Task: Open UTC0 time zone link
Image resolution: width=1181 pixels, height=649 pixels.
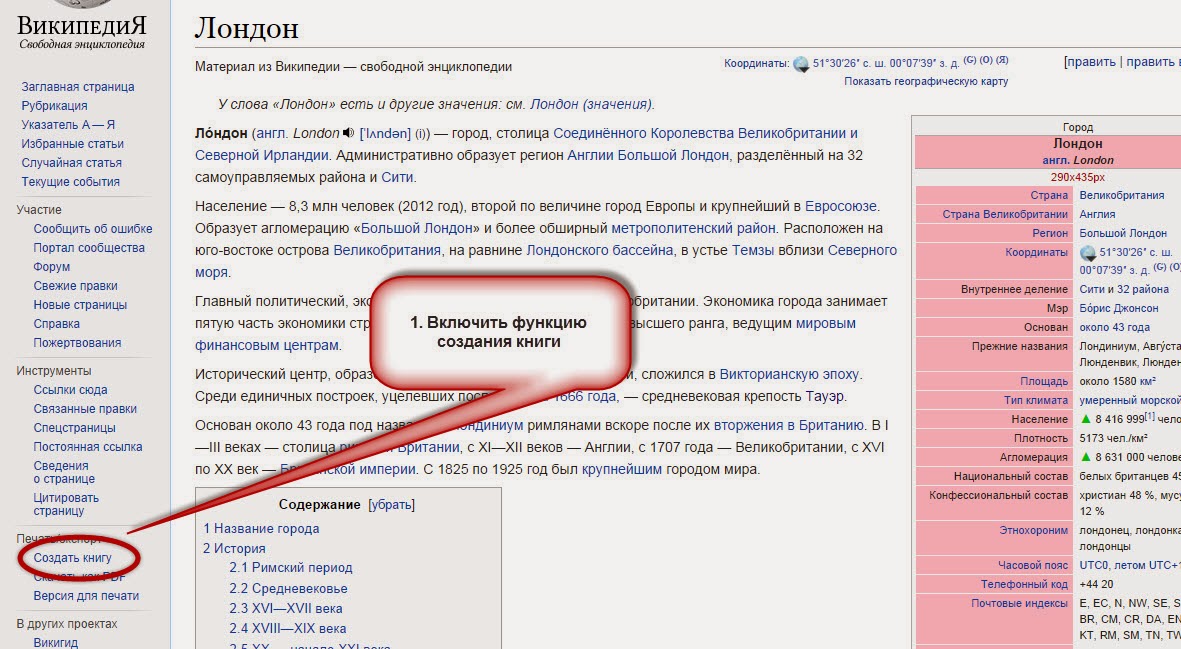Action: pyautogui.click(x=1094, y=565)
